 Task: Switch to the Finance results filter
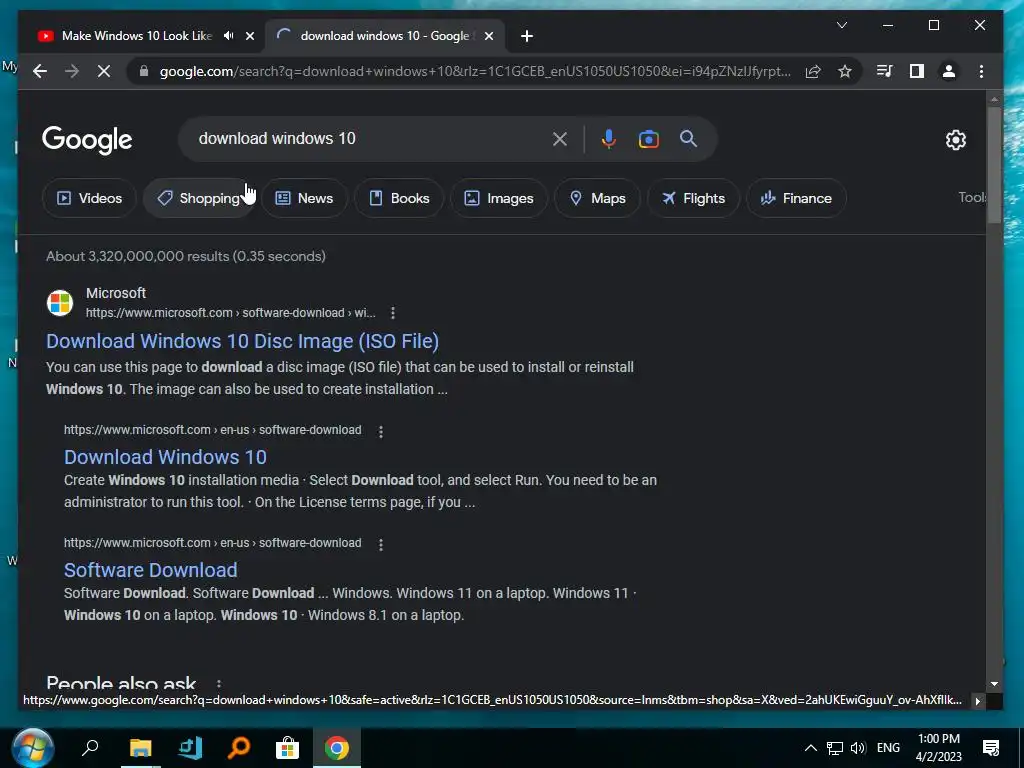click(x=796, y=198)
